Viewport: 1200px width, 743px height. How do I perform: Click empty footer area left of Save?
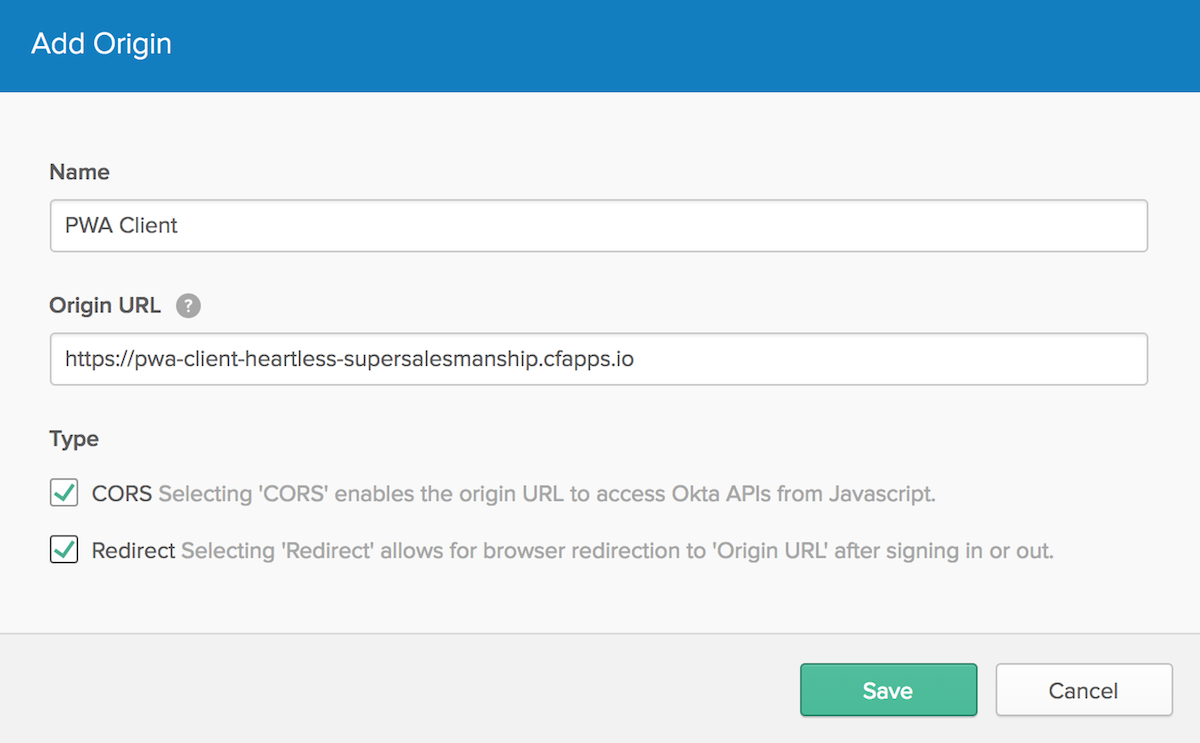(400, 690)
